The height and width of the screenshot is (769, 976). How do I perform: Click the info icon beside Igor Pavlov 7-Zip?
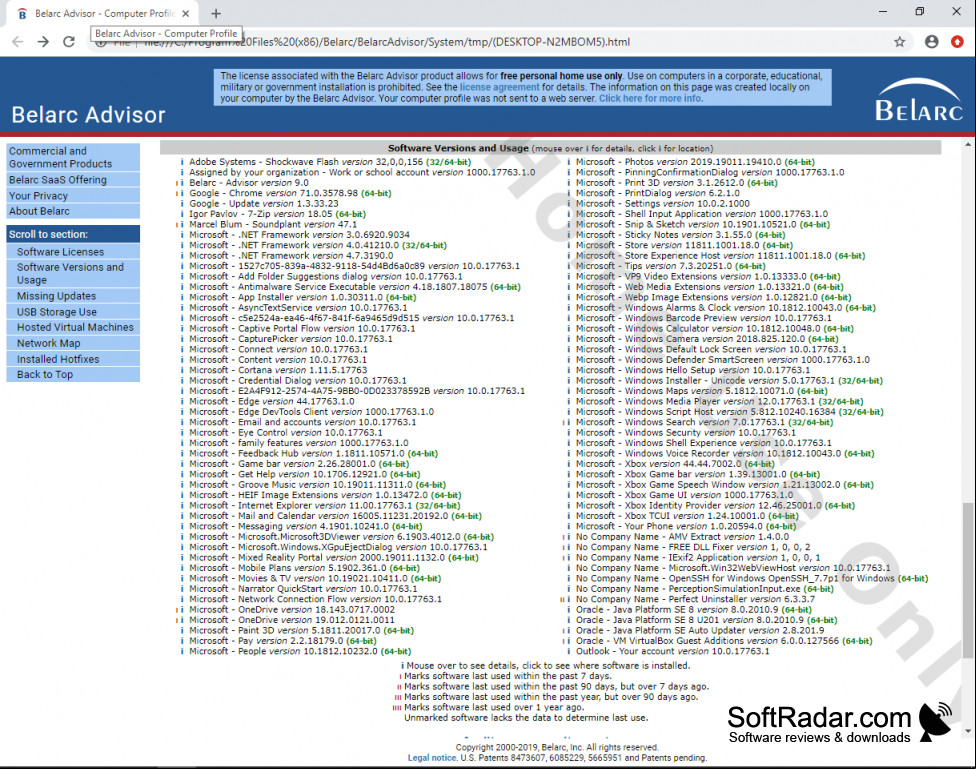[182, 214]
